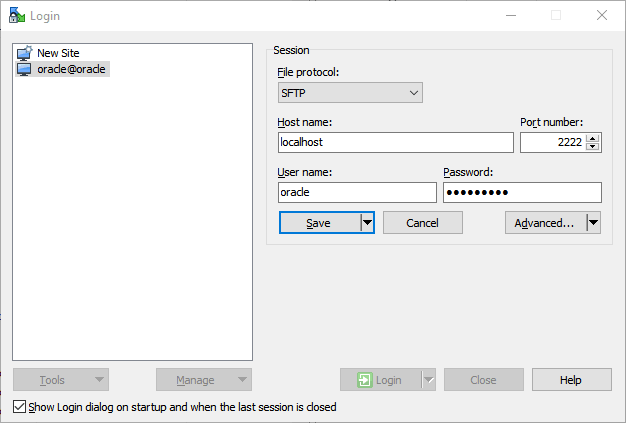Toggle Show Login dialog on startup checkbox
The height and width of the screenshot is (423, 626).
19,407
